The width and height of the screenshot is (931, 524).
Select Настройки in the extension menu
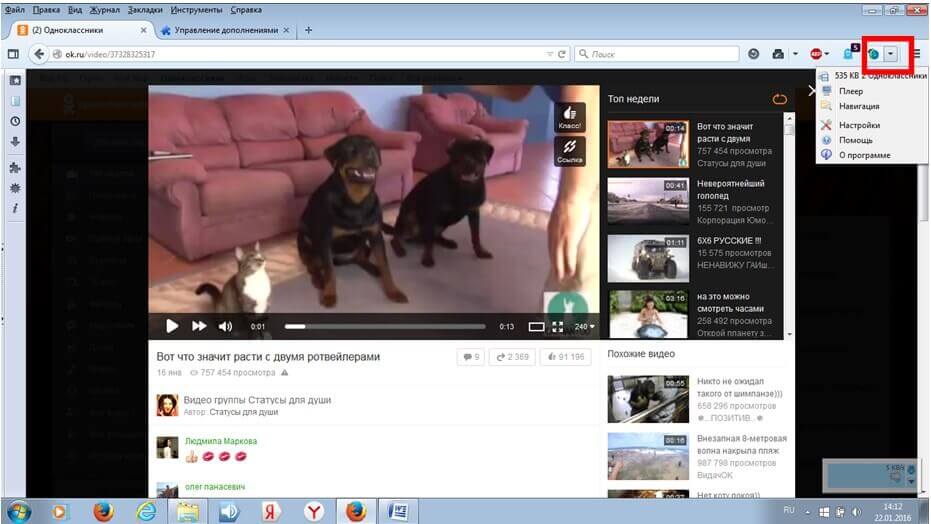coord(859,125)
